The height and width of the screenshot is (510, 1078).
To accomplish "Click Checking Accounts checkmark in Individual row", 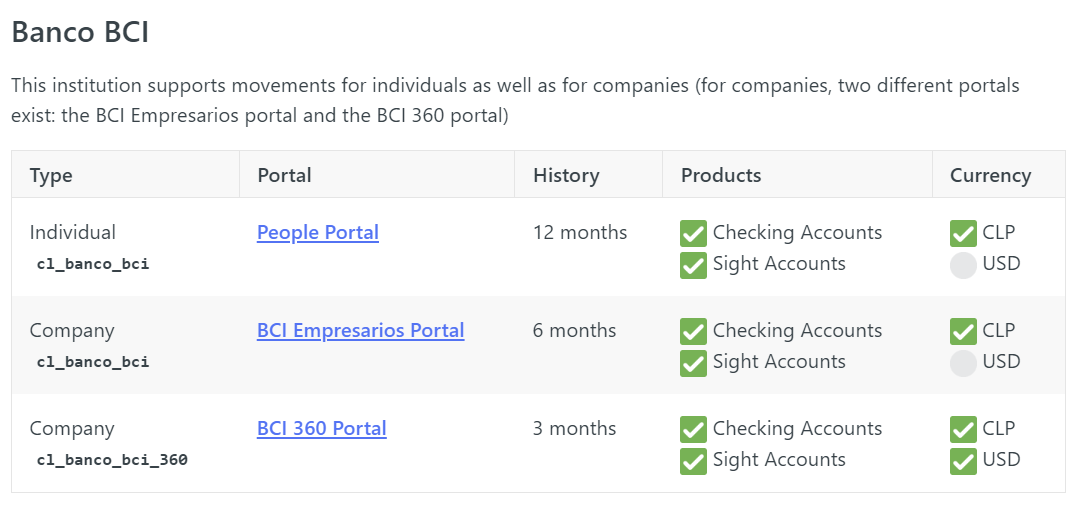I will tap(693, 234).
